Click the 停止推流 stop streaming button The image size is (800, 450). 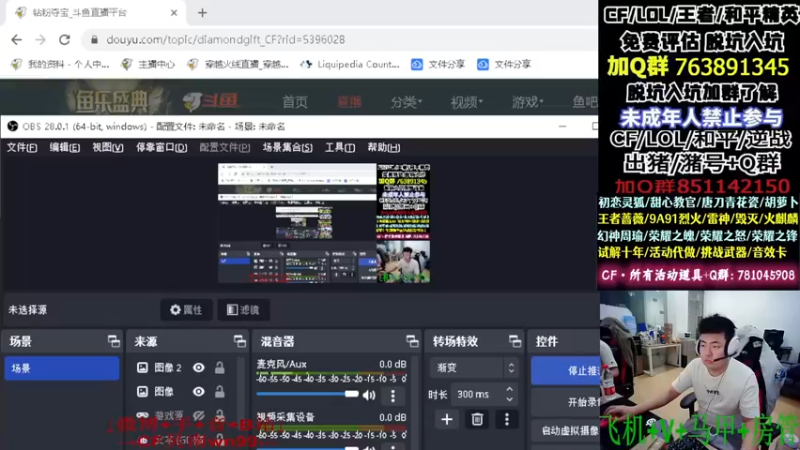coord(565,370)
